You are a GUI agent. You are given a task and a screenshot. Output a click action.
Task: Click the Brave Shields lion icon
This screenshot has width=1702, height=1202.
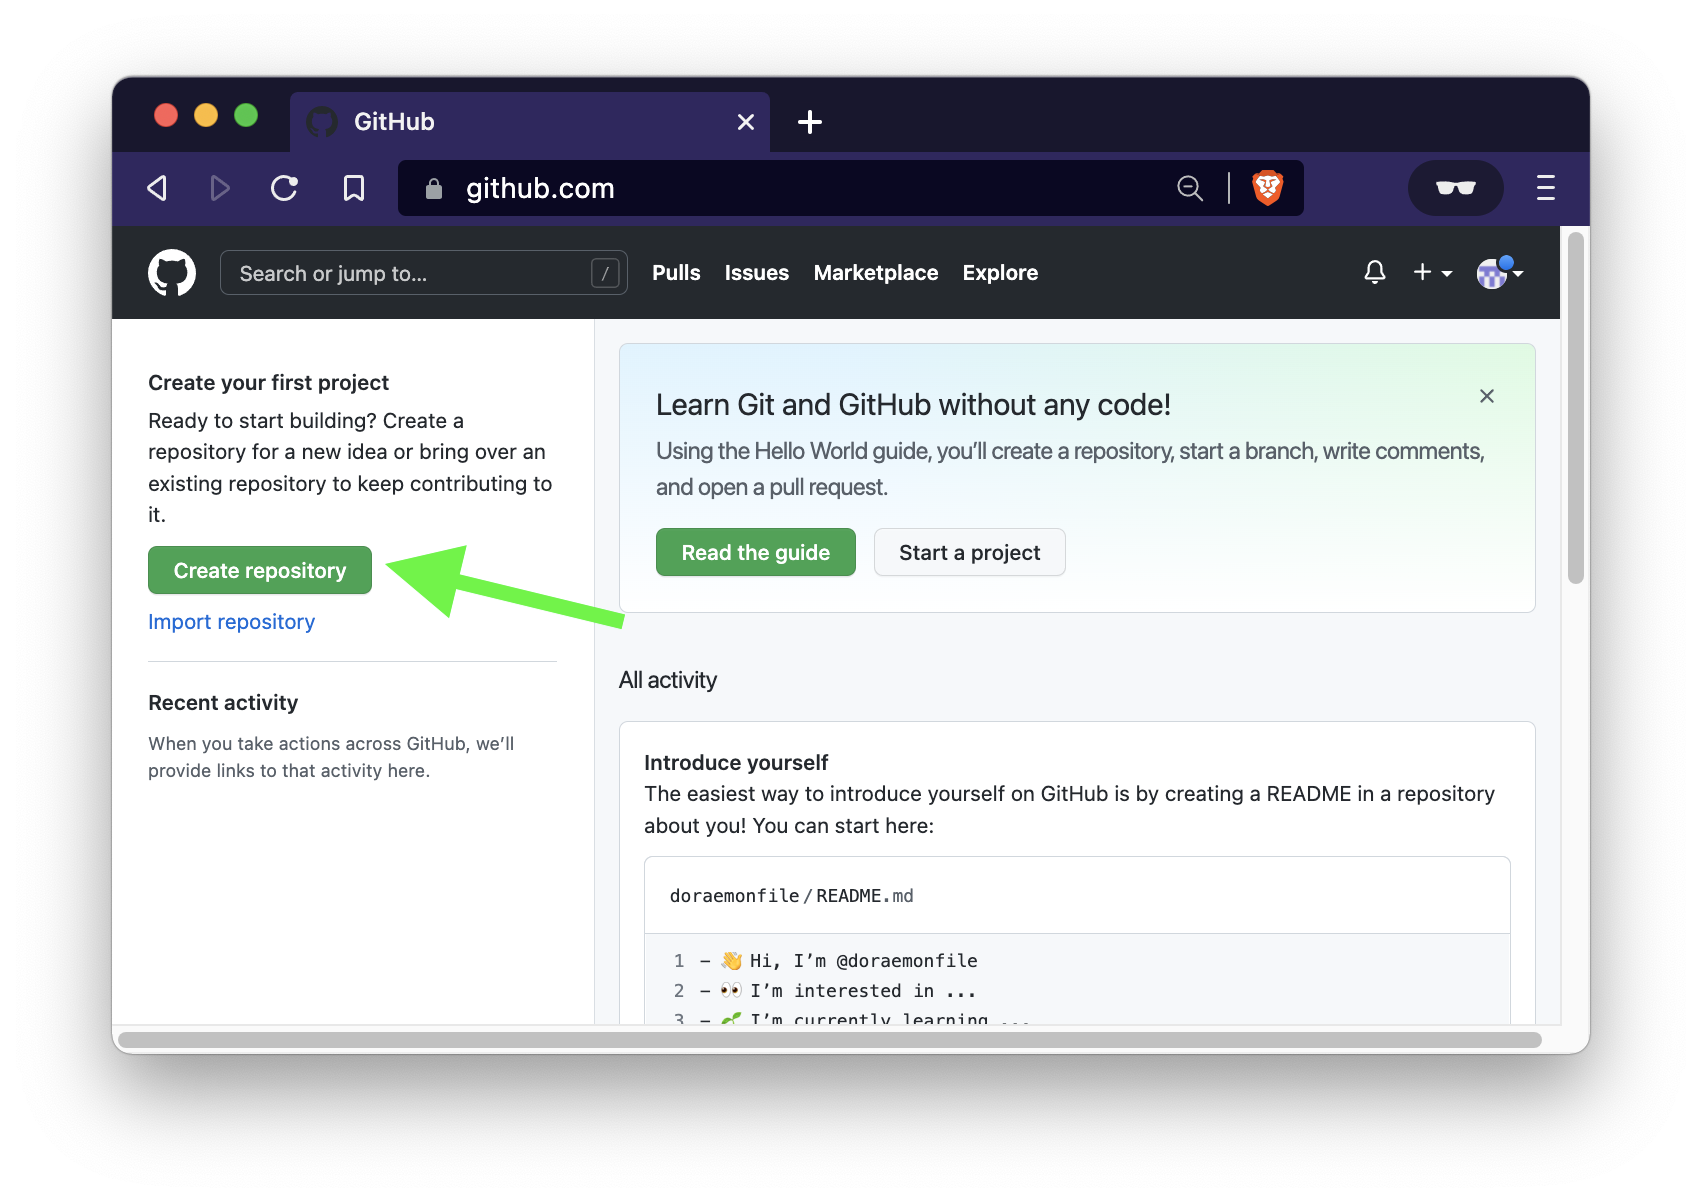point(1265,187)
